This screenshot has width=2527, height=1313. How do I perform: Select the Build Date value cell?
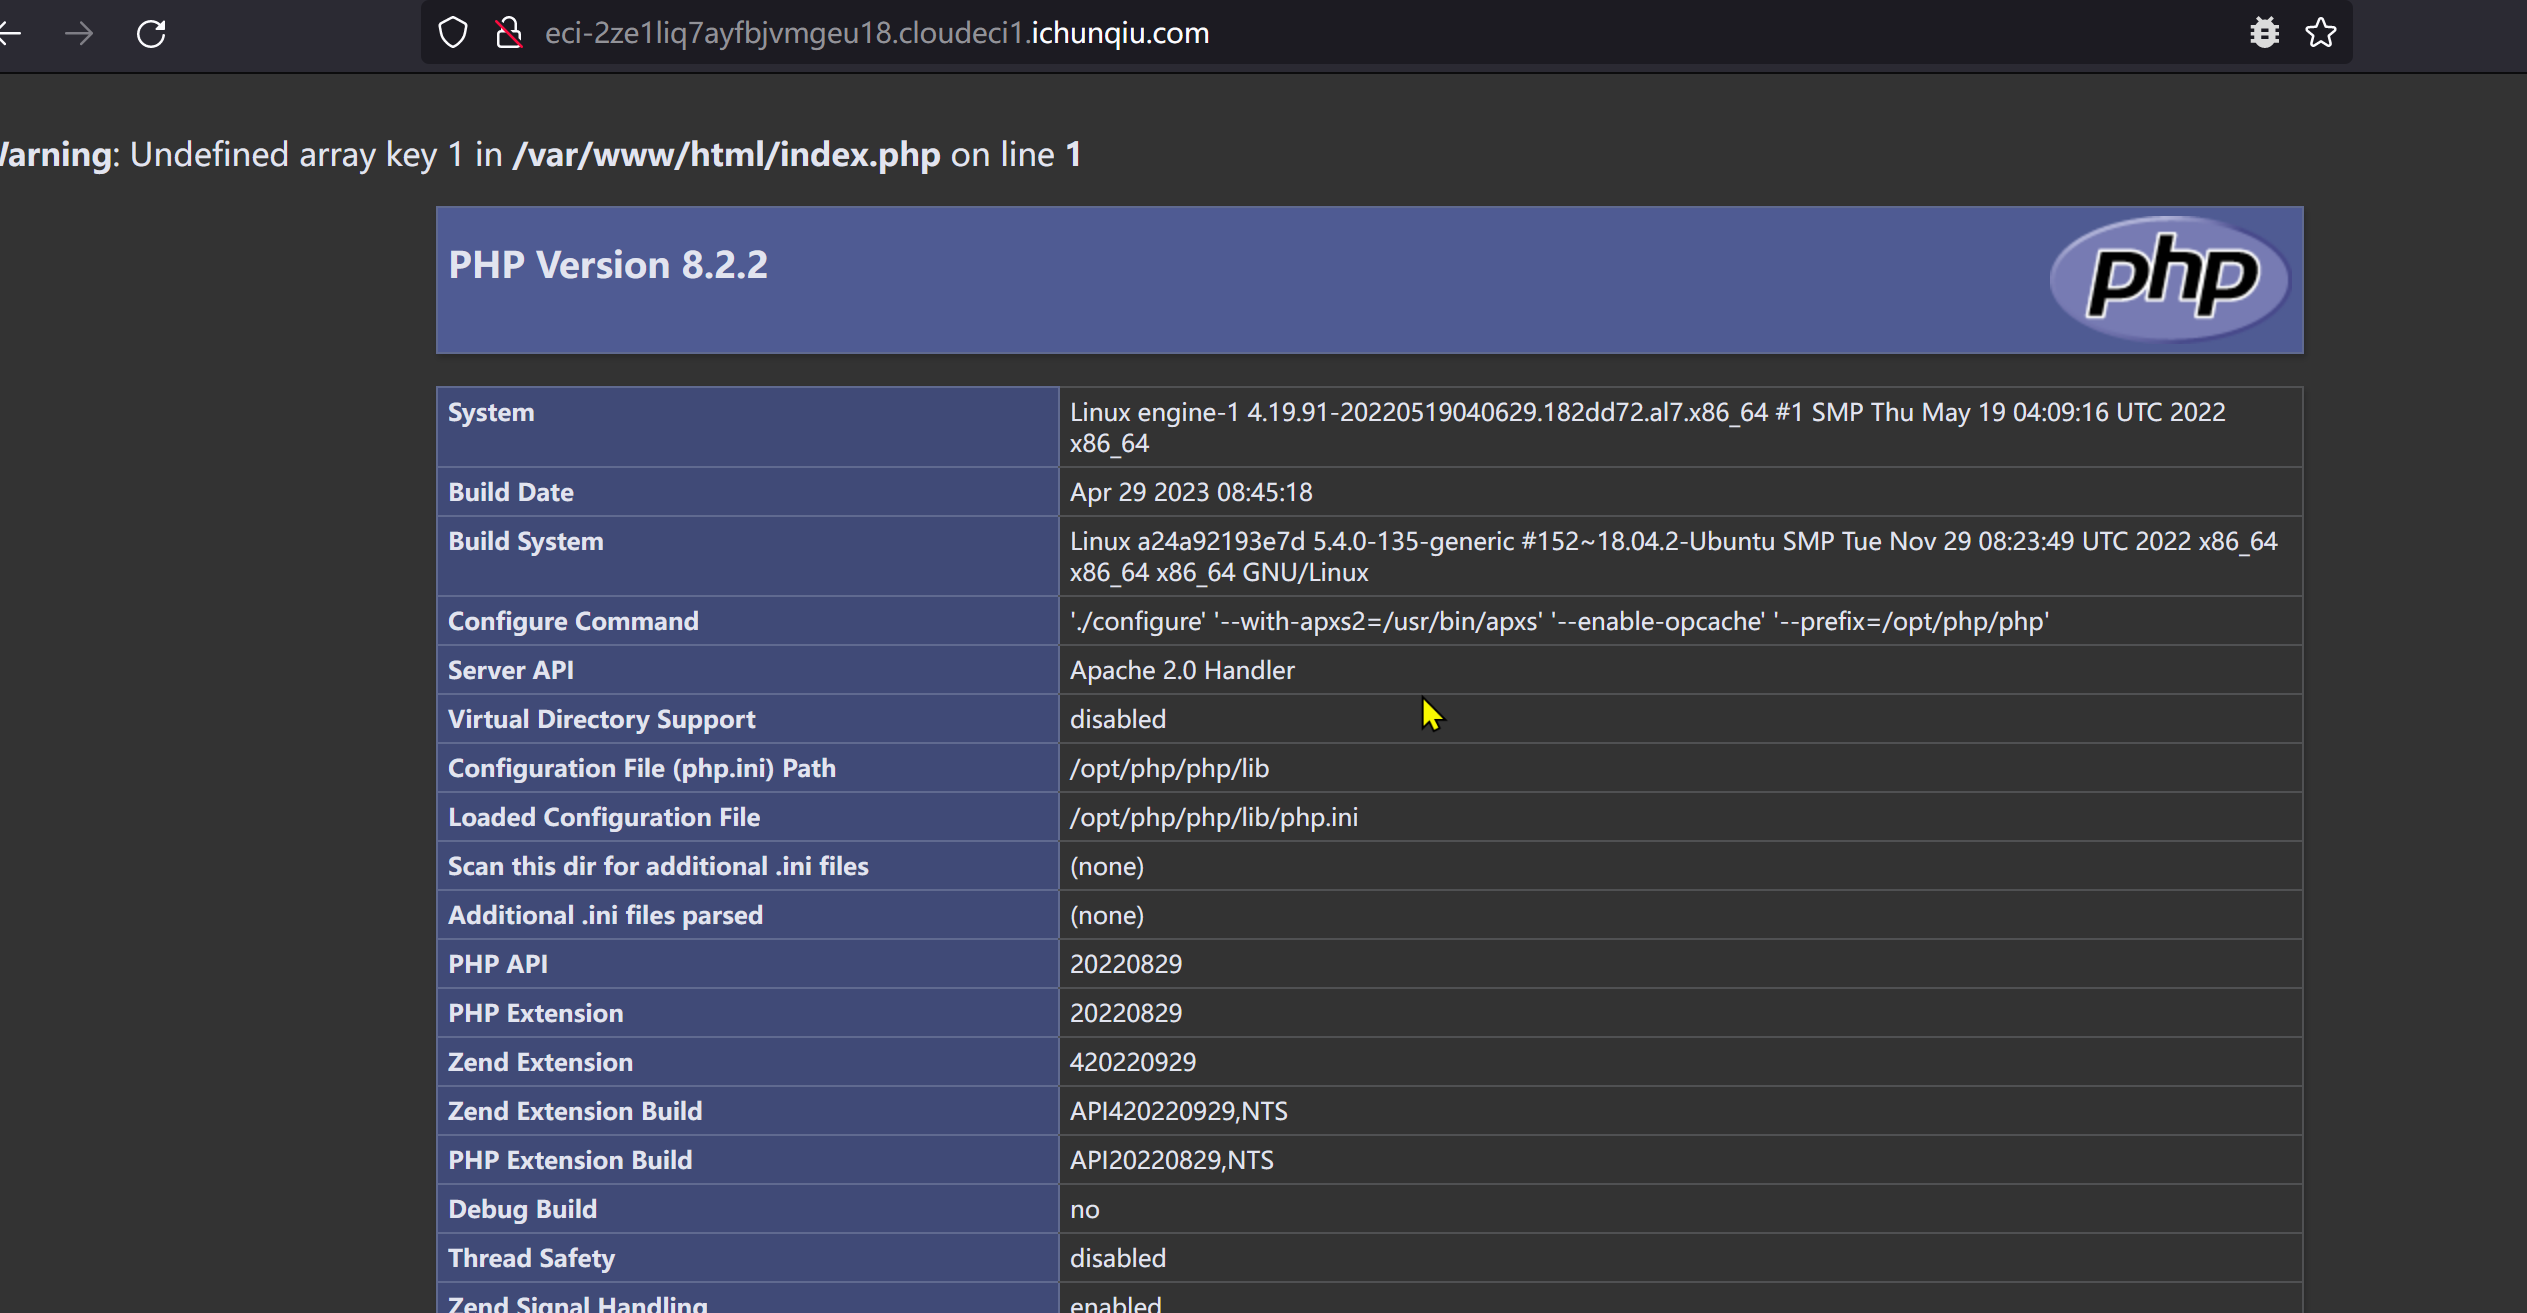1191,493
